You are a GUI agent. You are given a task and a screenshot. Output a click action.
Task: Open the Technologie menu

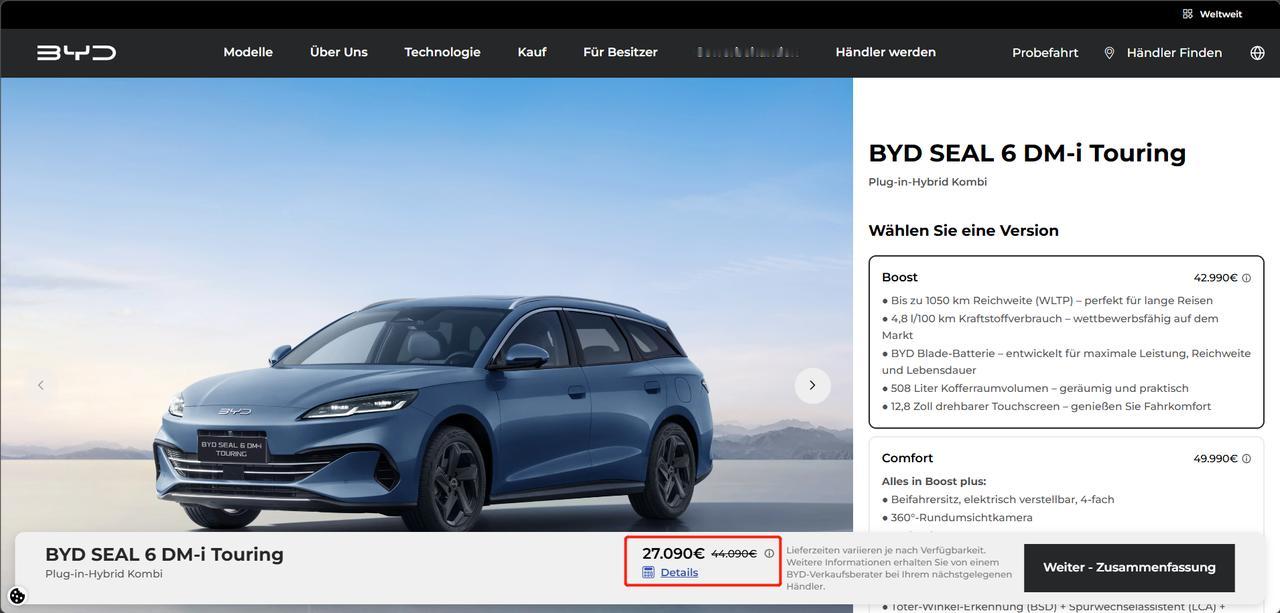pyautogui.click(x=442, y=52)
